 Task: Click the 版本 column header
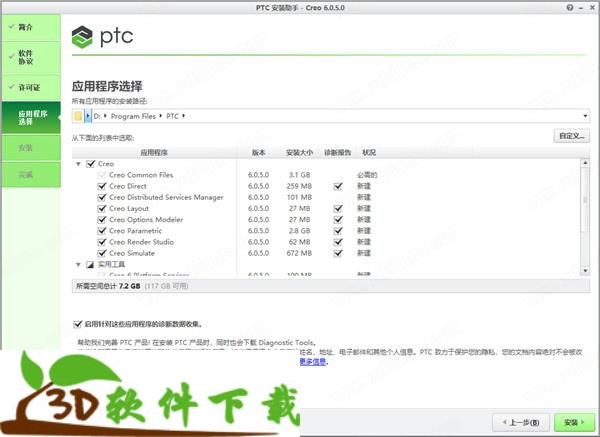tap(259, 152)
